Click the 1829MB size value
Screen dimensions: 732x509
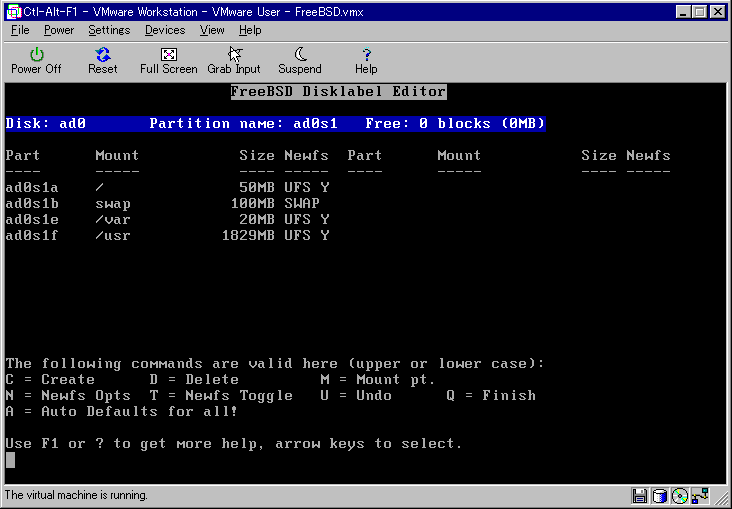[x=248, y=235]
